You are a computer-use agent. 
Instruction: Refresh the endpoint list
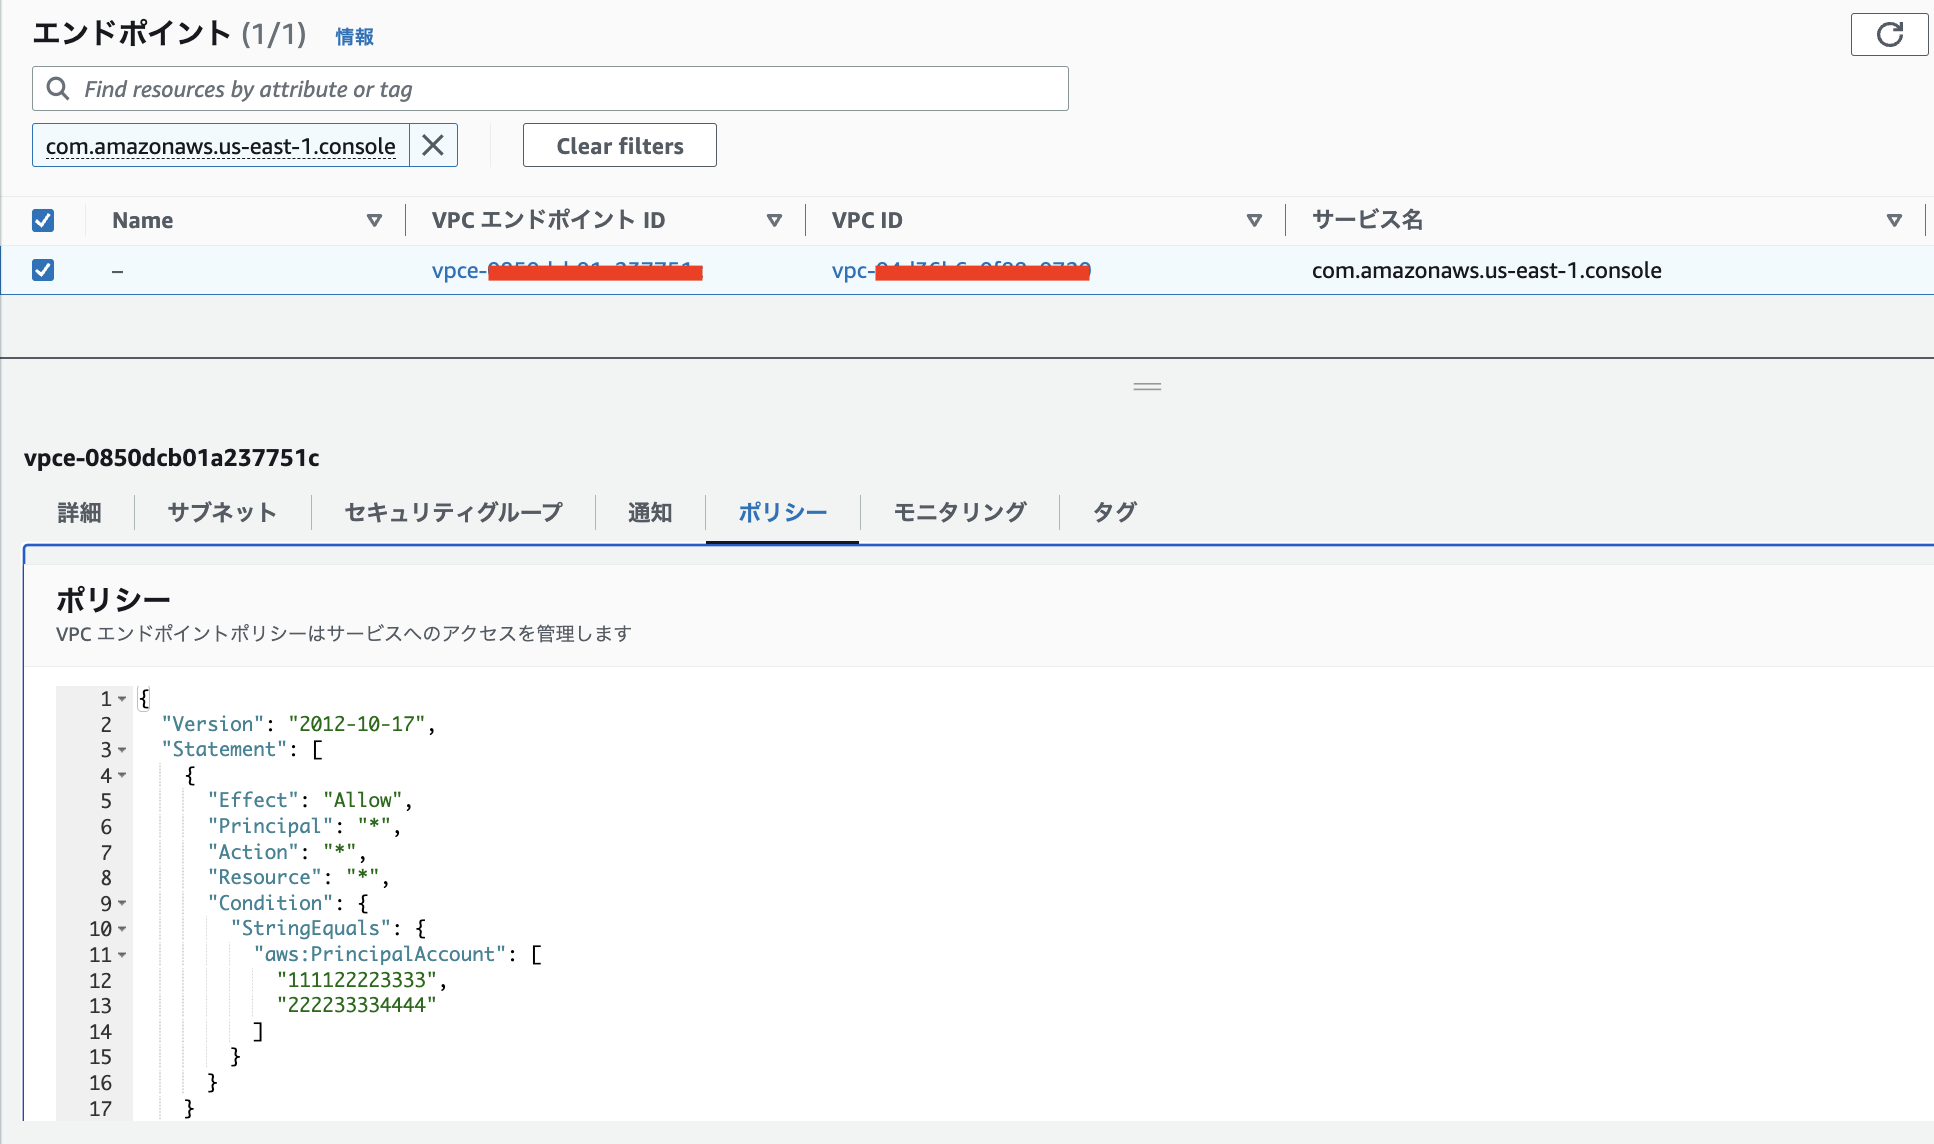point(1889,34)
